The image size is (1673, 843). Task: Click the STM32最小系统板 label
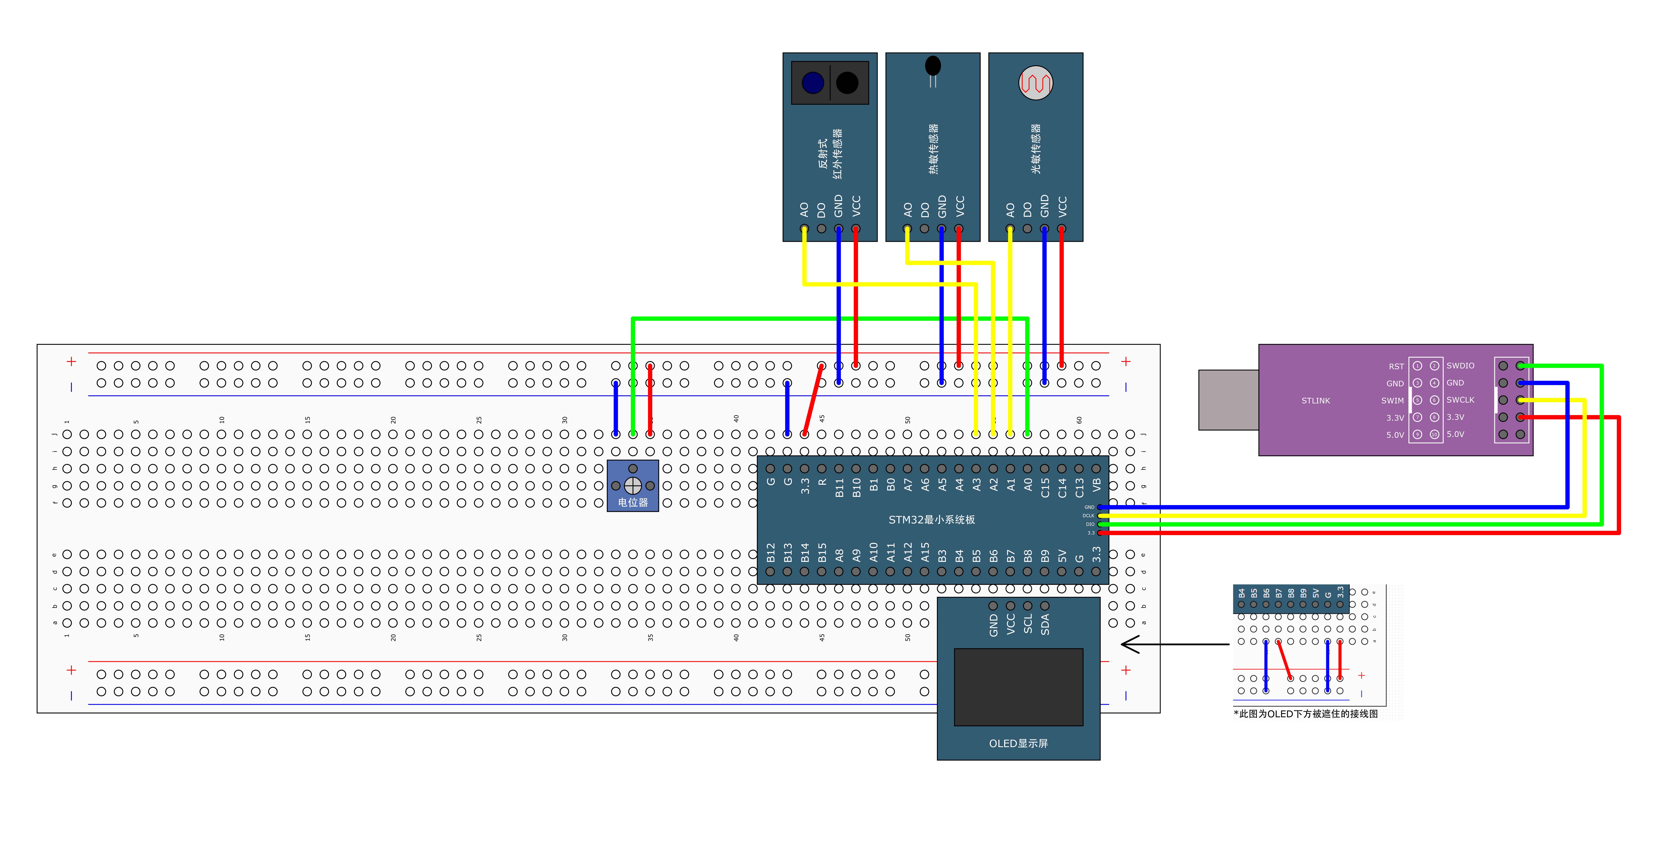931,520
